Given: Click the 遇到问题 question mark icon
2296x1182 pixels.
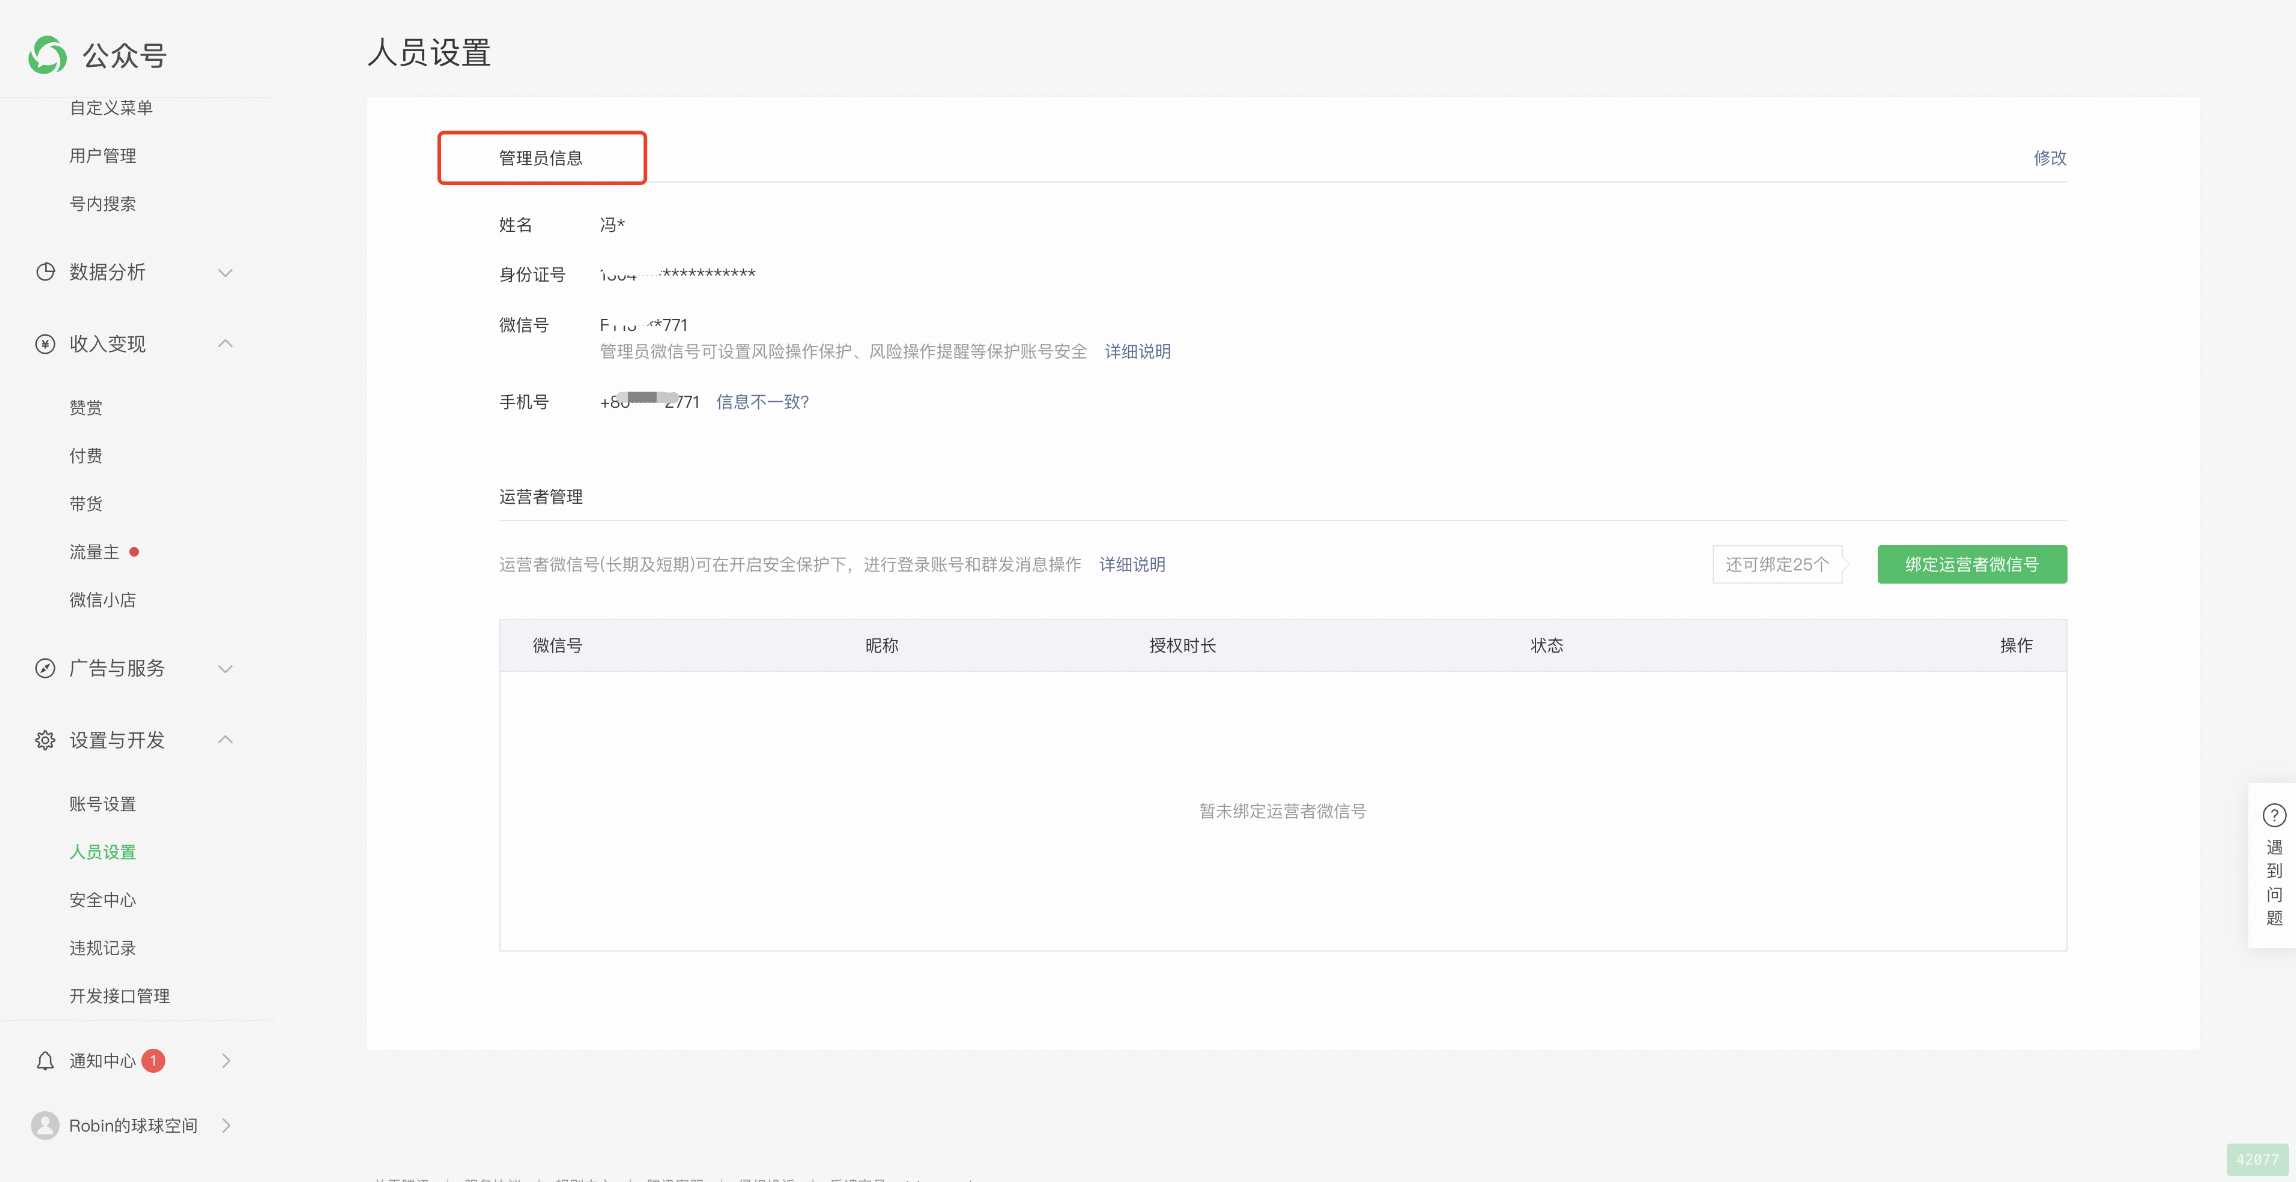Looking at the screenshot, I should coord(2274,815).
